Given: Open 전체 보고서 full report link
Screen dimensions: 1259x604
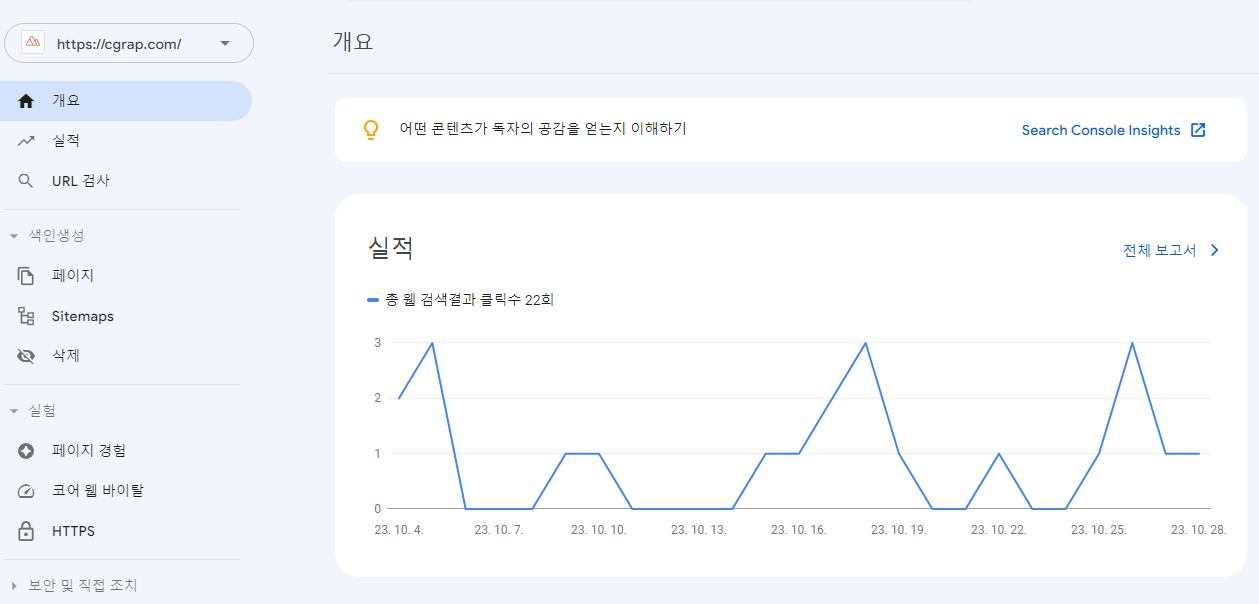Looking at the screenshot, I should point(1160,250).
